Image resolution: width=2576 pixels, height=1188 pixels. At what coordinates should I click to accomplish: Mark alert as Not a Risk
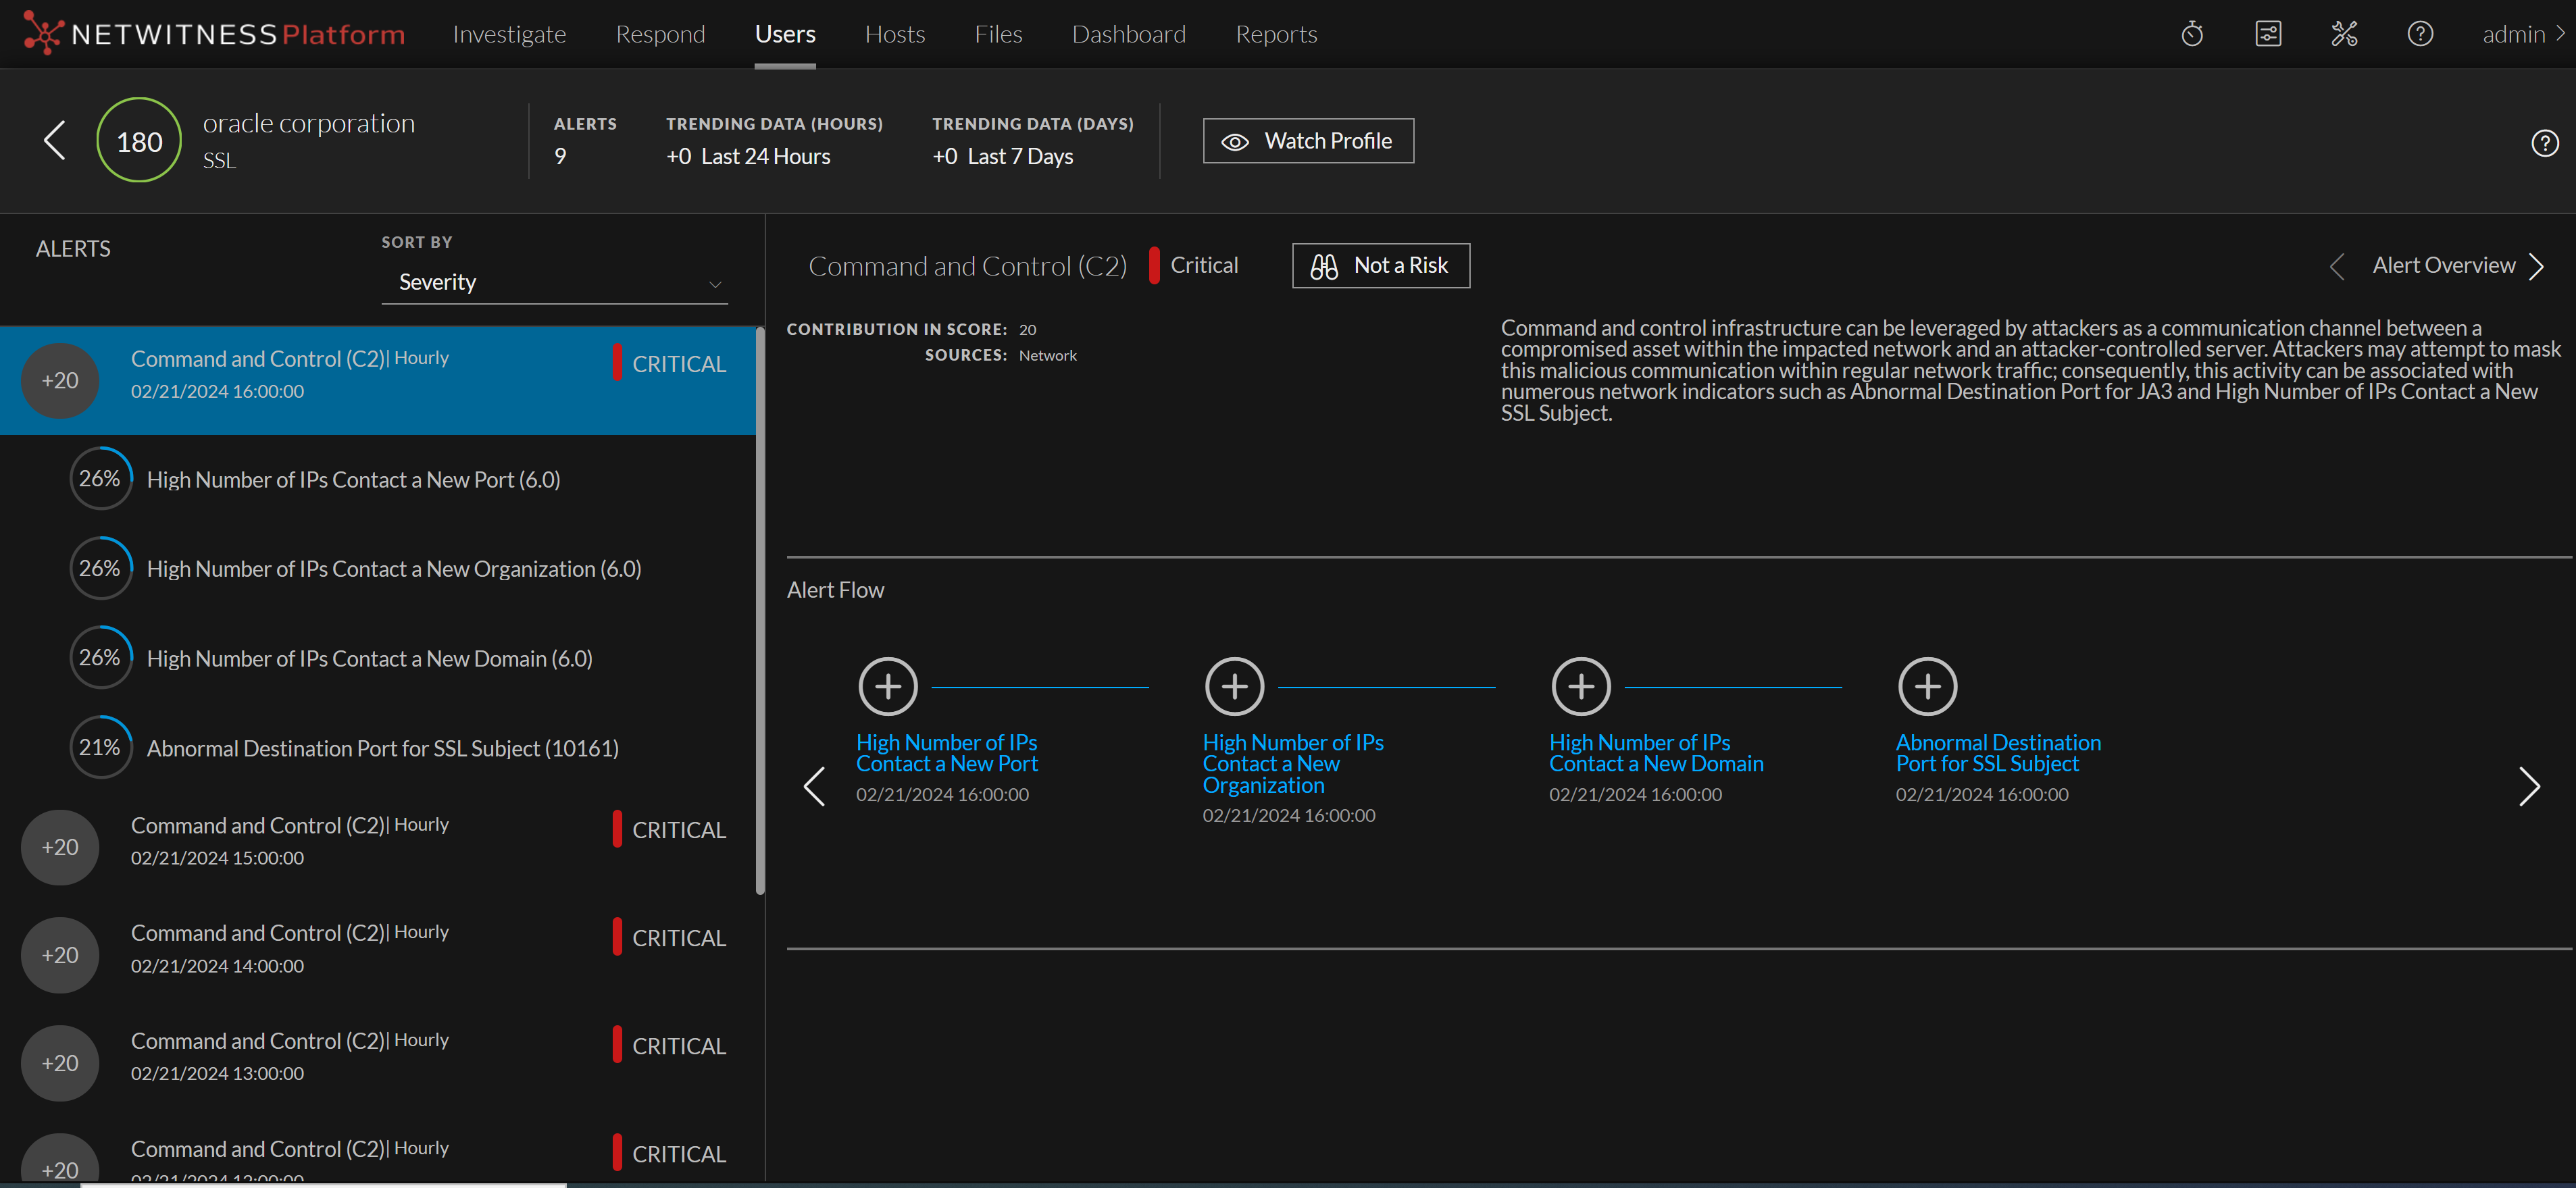(x=1380, y=265)
